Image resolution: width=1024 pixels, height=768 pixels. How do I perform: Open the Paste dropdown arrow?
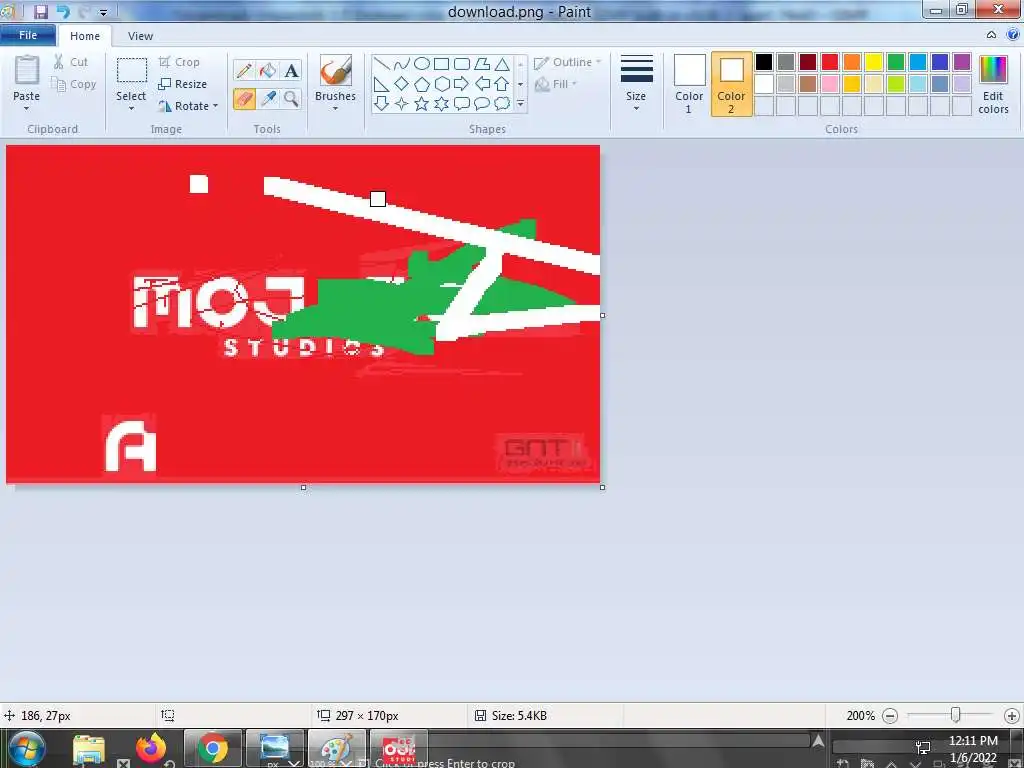(x=26, y=108)
